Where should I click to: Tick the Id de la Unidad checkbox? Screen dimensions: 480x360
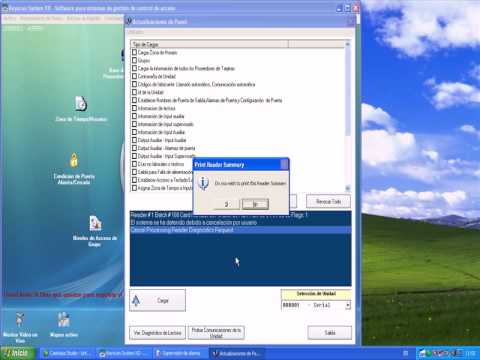(x=134, y=92)
